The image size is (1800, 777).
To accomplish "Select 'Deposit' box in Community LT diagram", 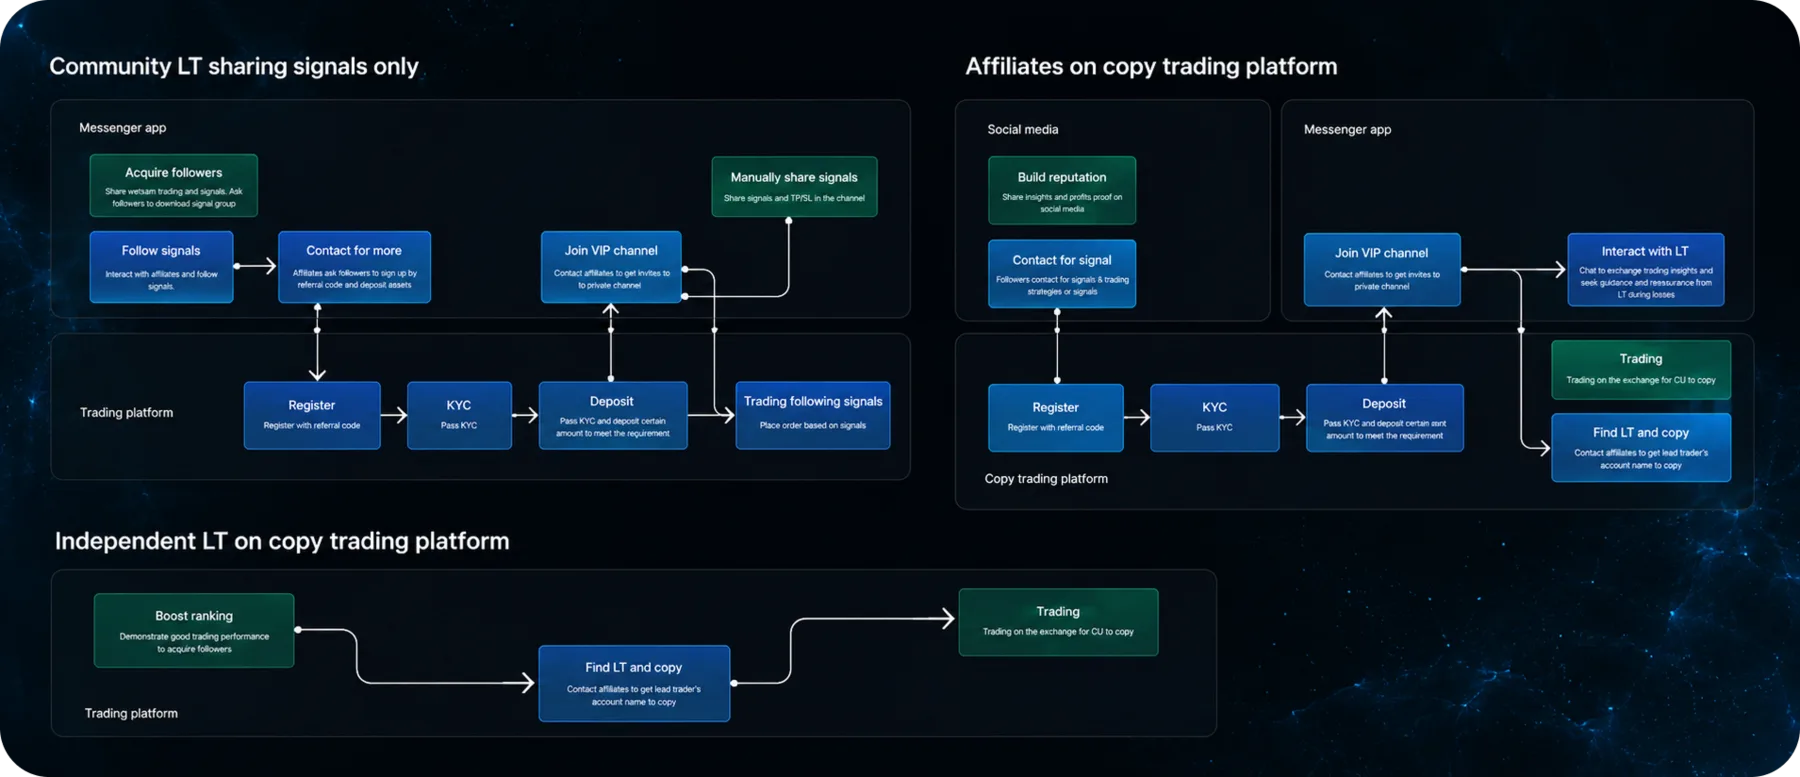I will 613,415.
